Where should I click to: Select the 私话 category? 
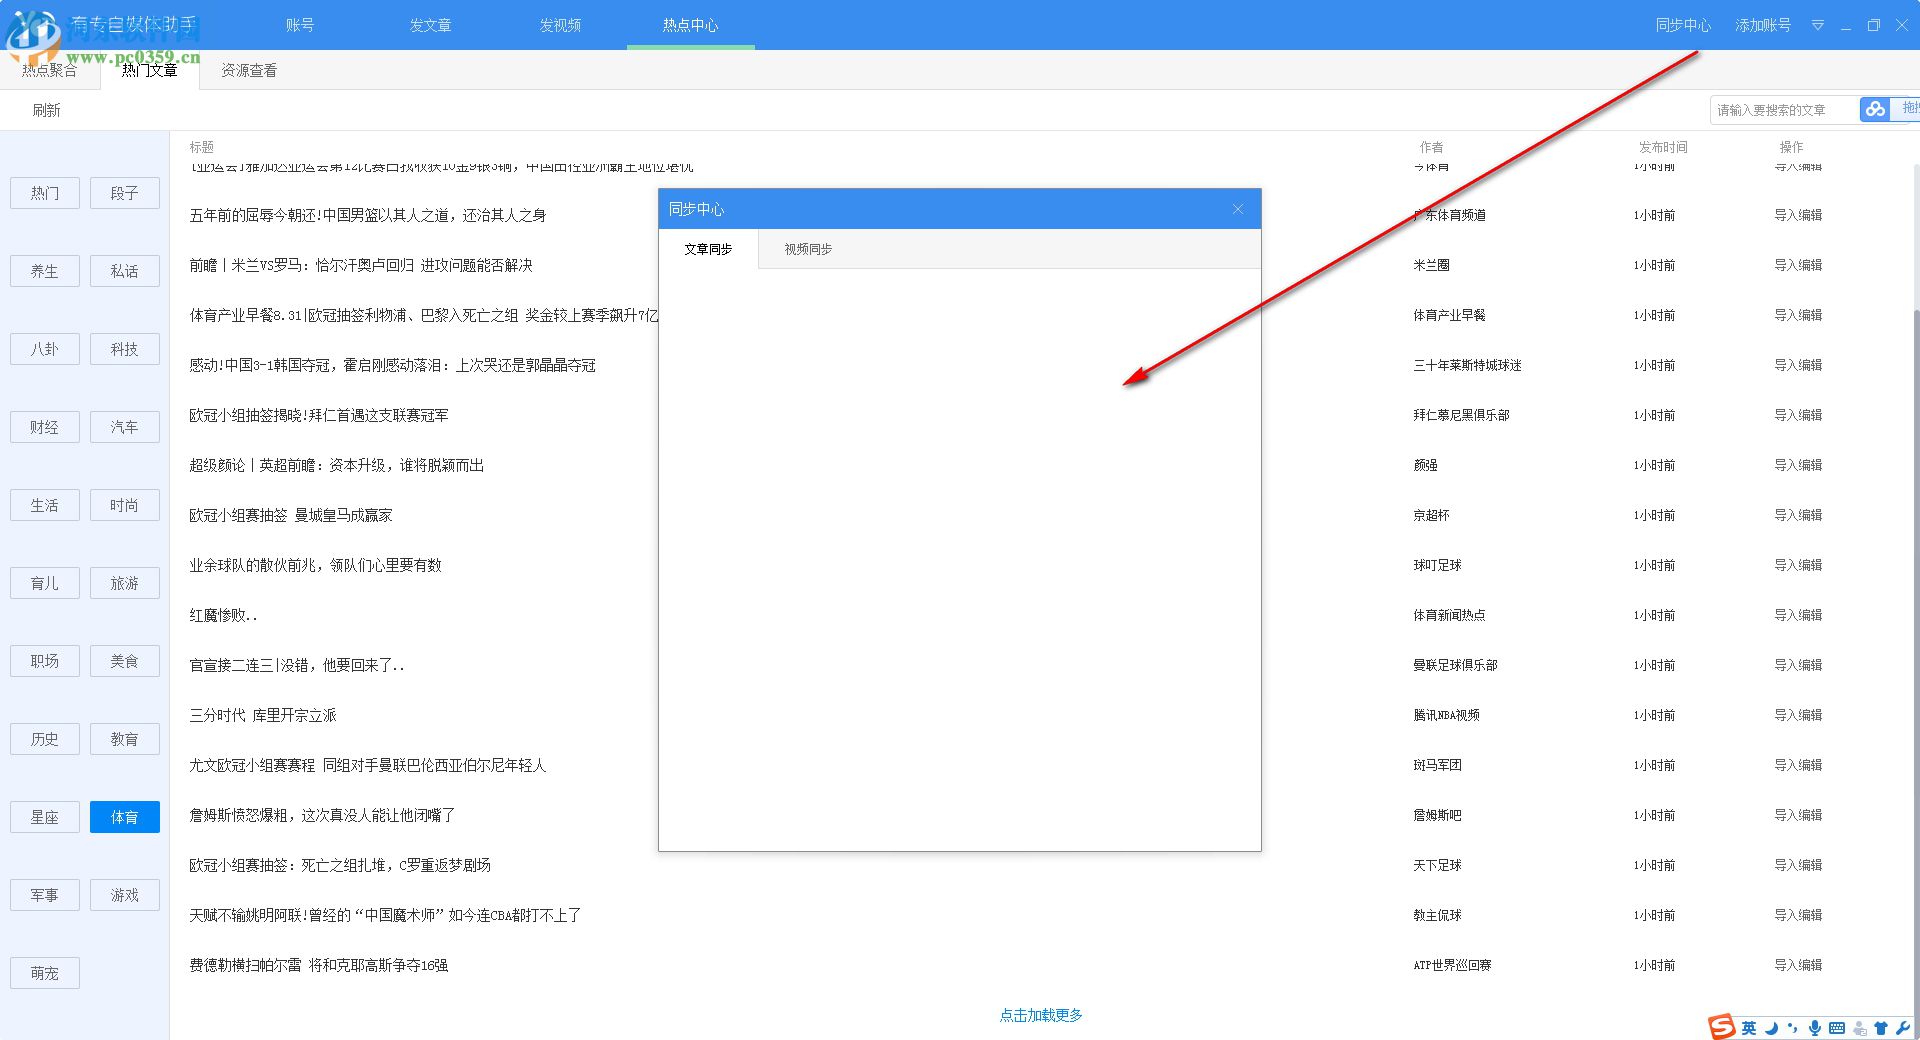[x=125, y=271]
